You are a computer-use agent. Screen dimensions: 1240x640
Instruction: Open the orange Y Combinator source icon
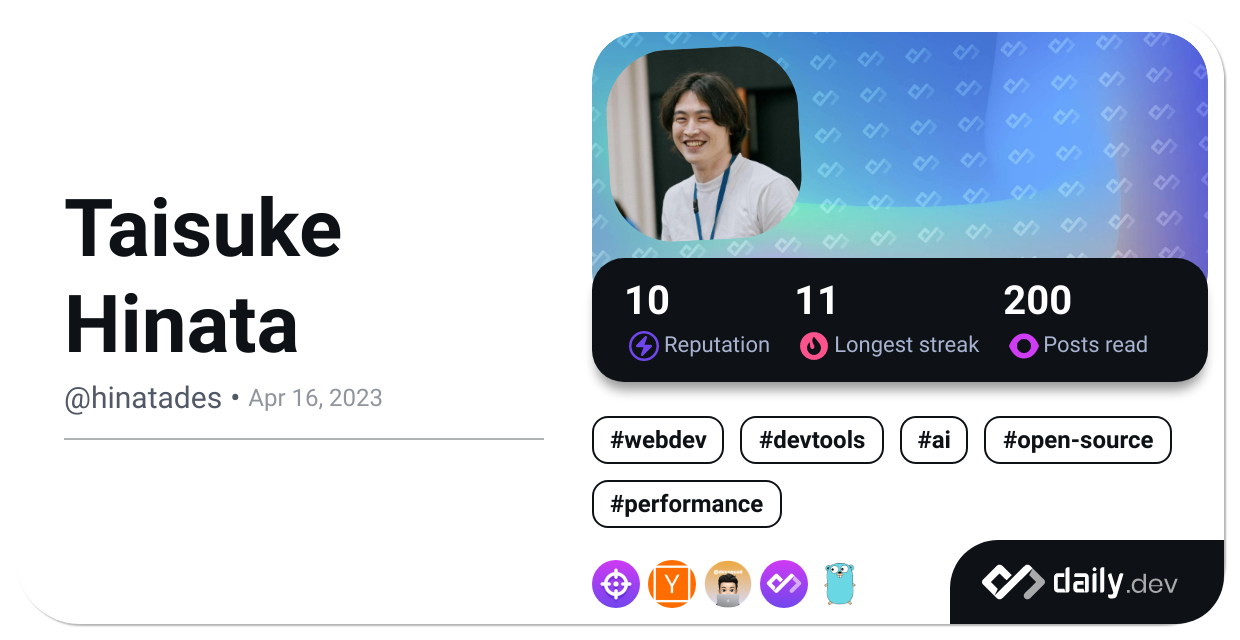pyautogui.click(x=671, y=584)
